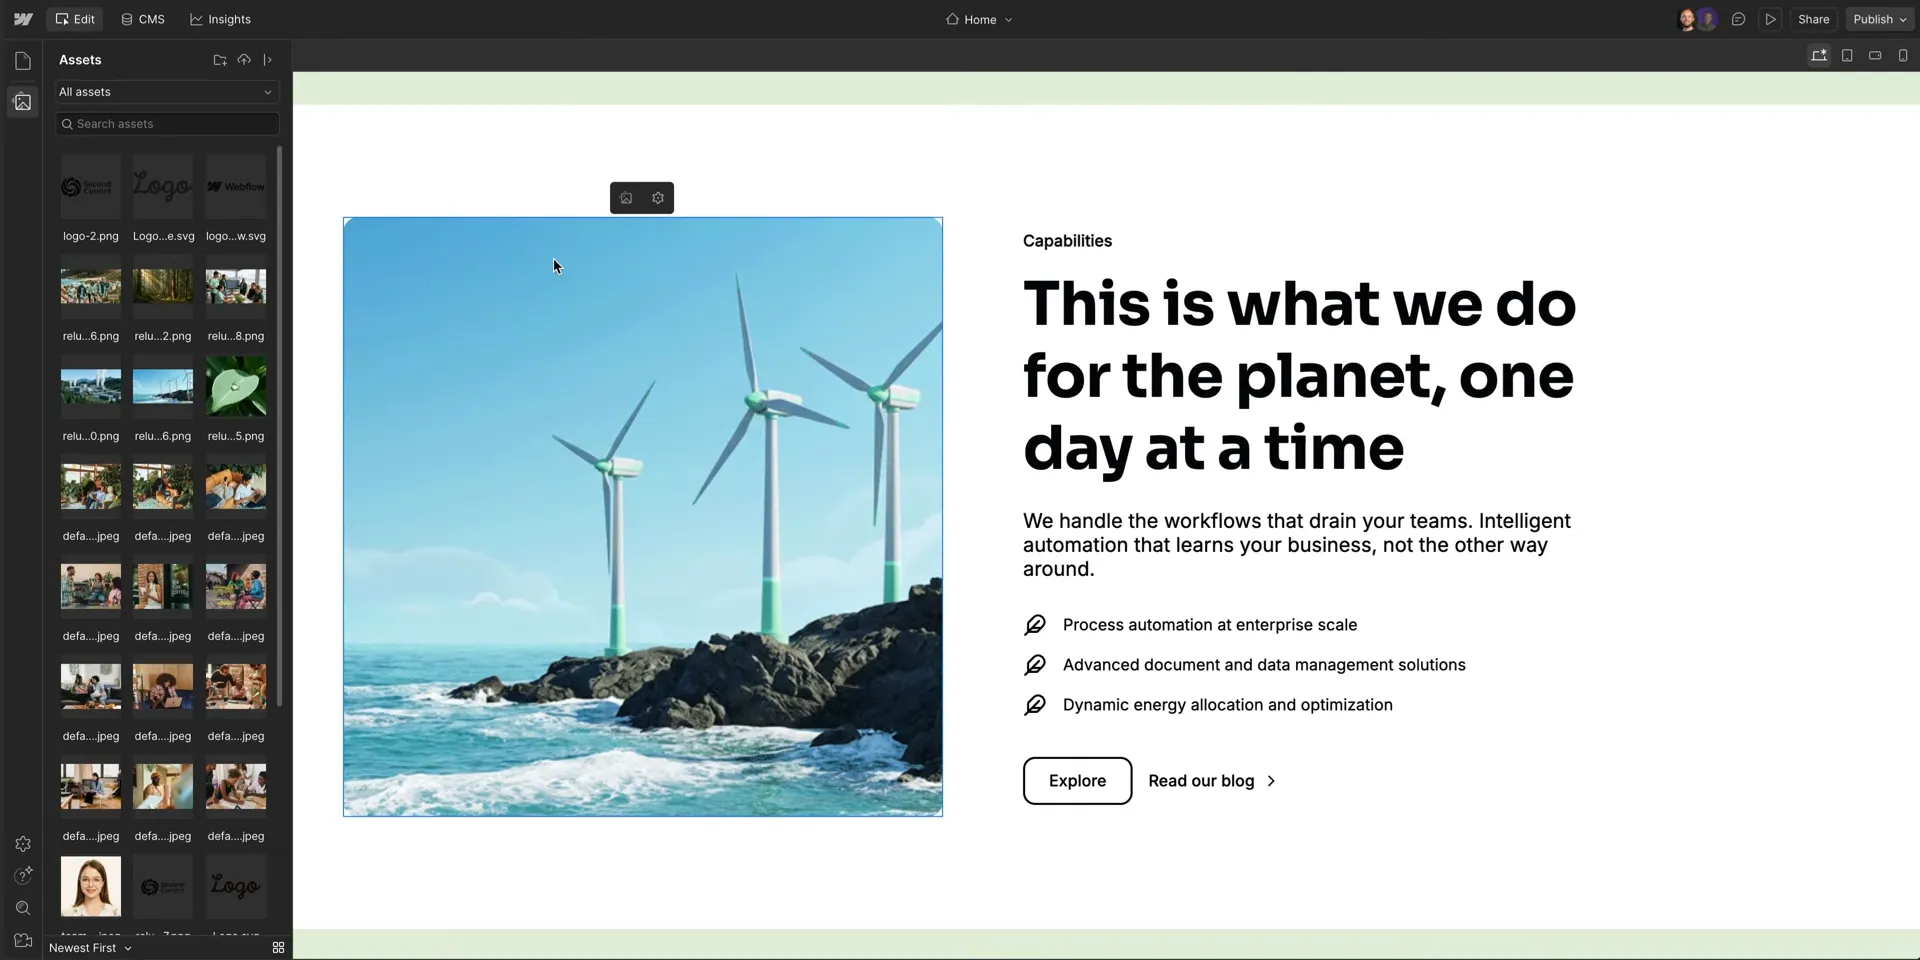
Task: Select the relu...6.png group photo thumbnail
Action: click(91, 287)
